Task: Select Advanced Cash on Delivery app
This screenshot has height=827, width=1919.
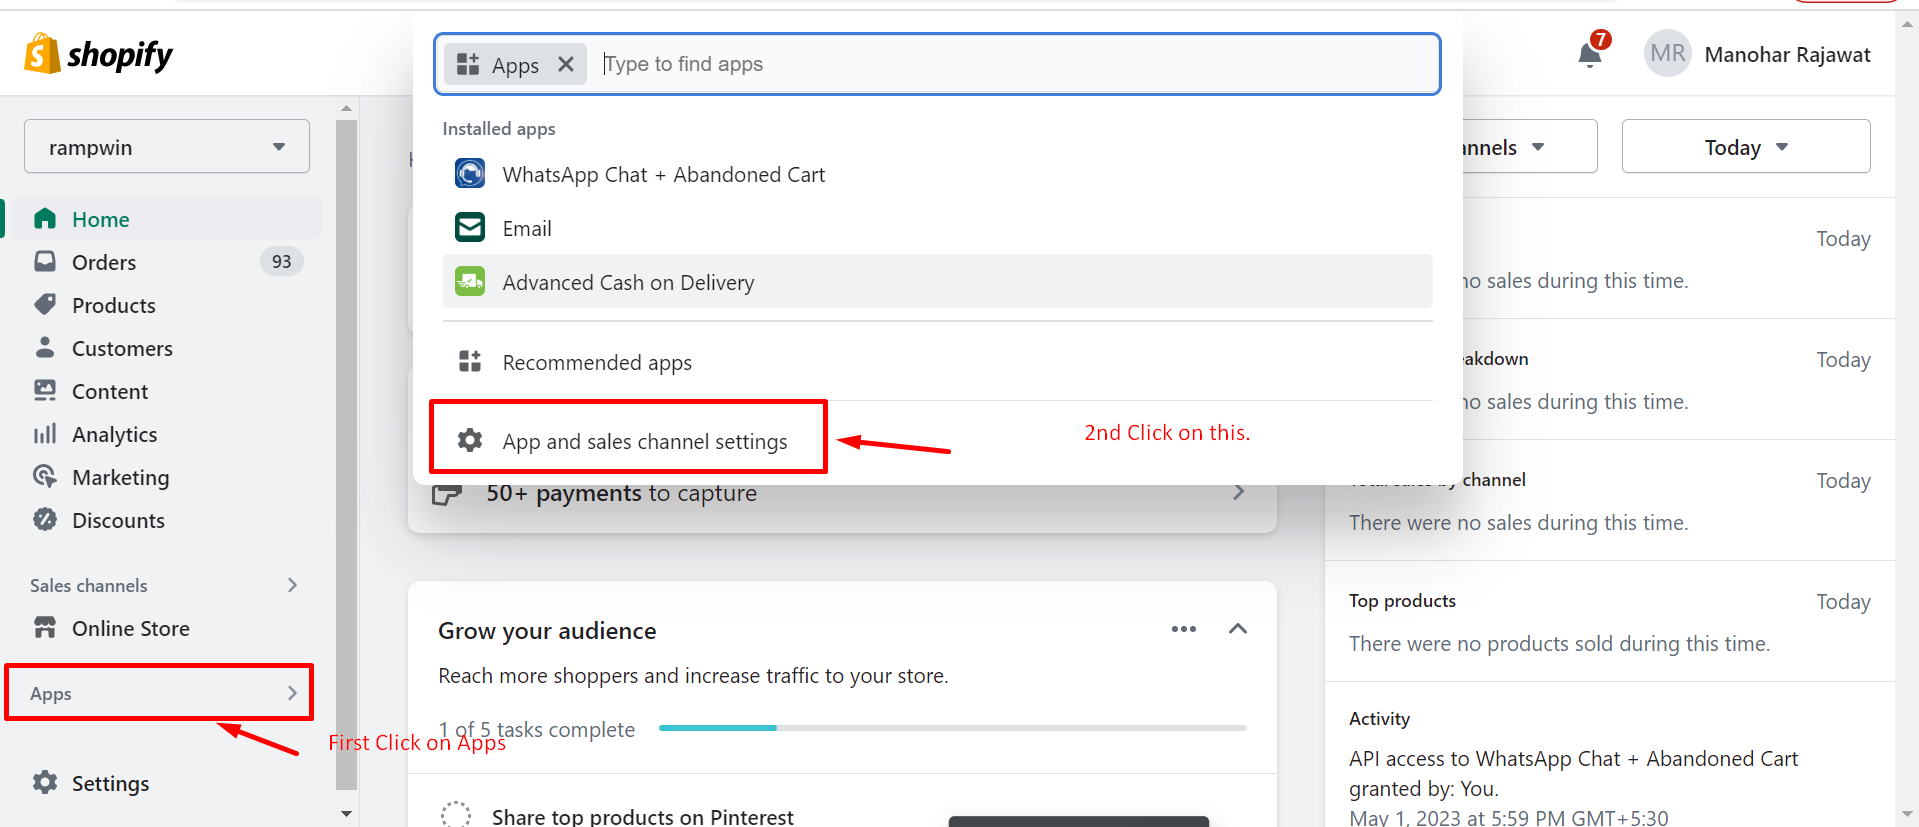Action: (627, 283)
